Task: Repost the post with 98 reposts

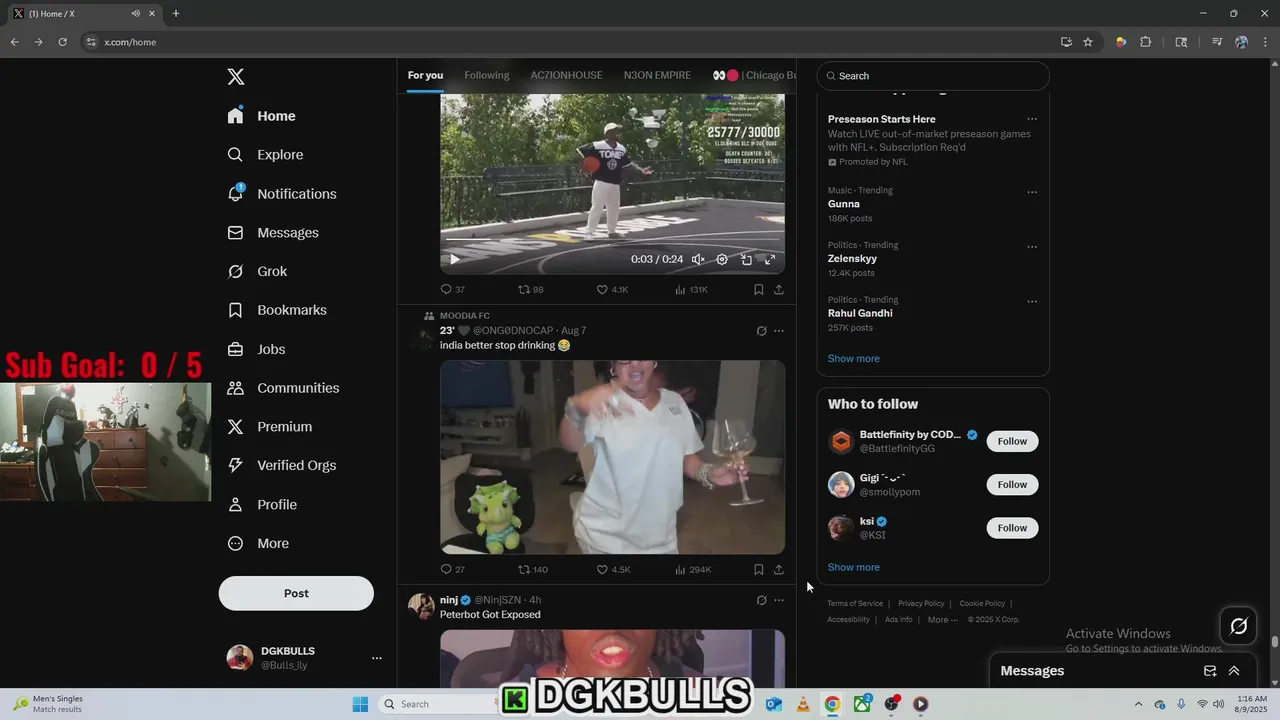Action: point(530,289)
